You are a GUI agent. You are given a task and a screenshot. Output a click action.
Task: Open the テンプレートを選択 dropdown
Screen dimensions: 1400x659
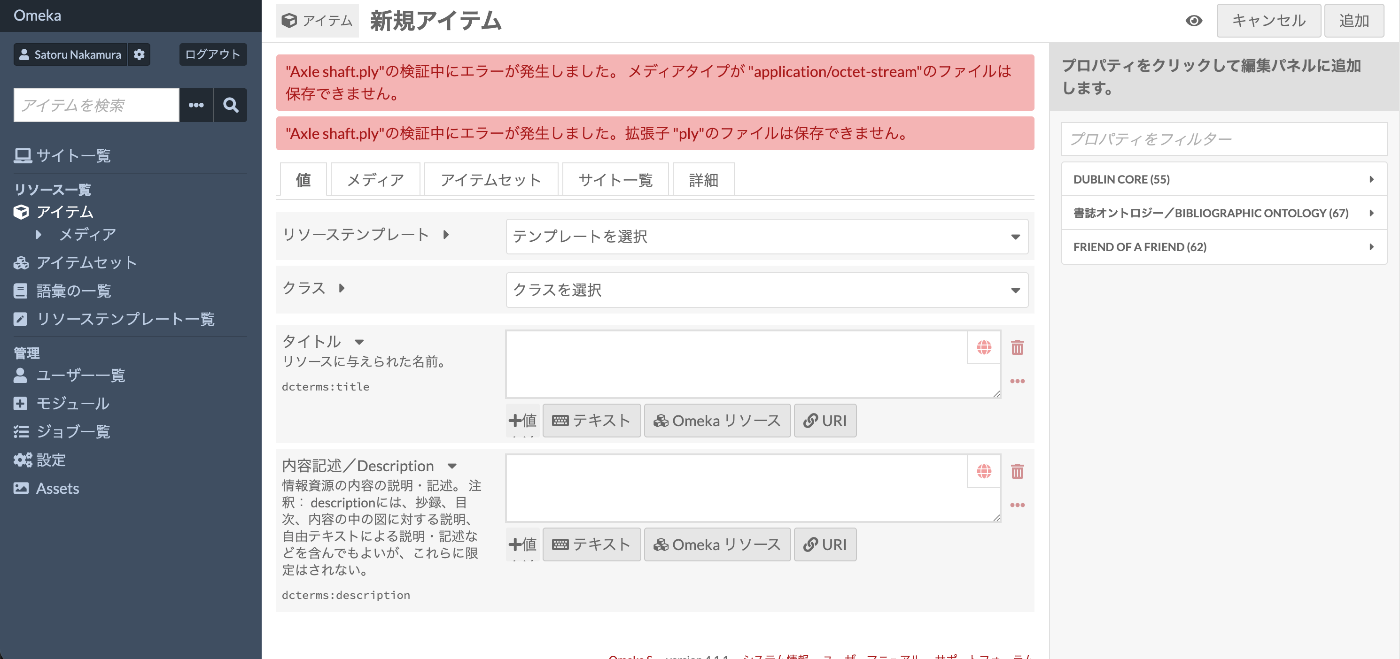[x=767, y=237]
